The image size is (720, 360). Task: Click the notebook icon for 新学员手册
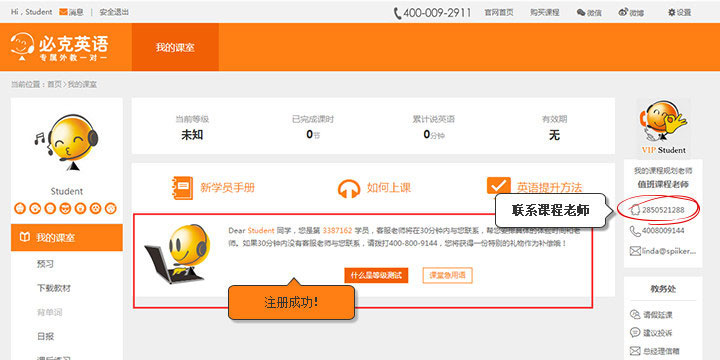[x=181, y=188]
